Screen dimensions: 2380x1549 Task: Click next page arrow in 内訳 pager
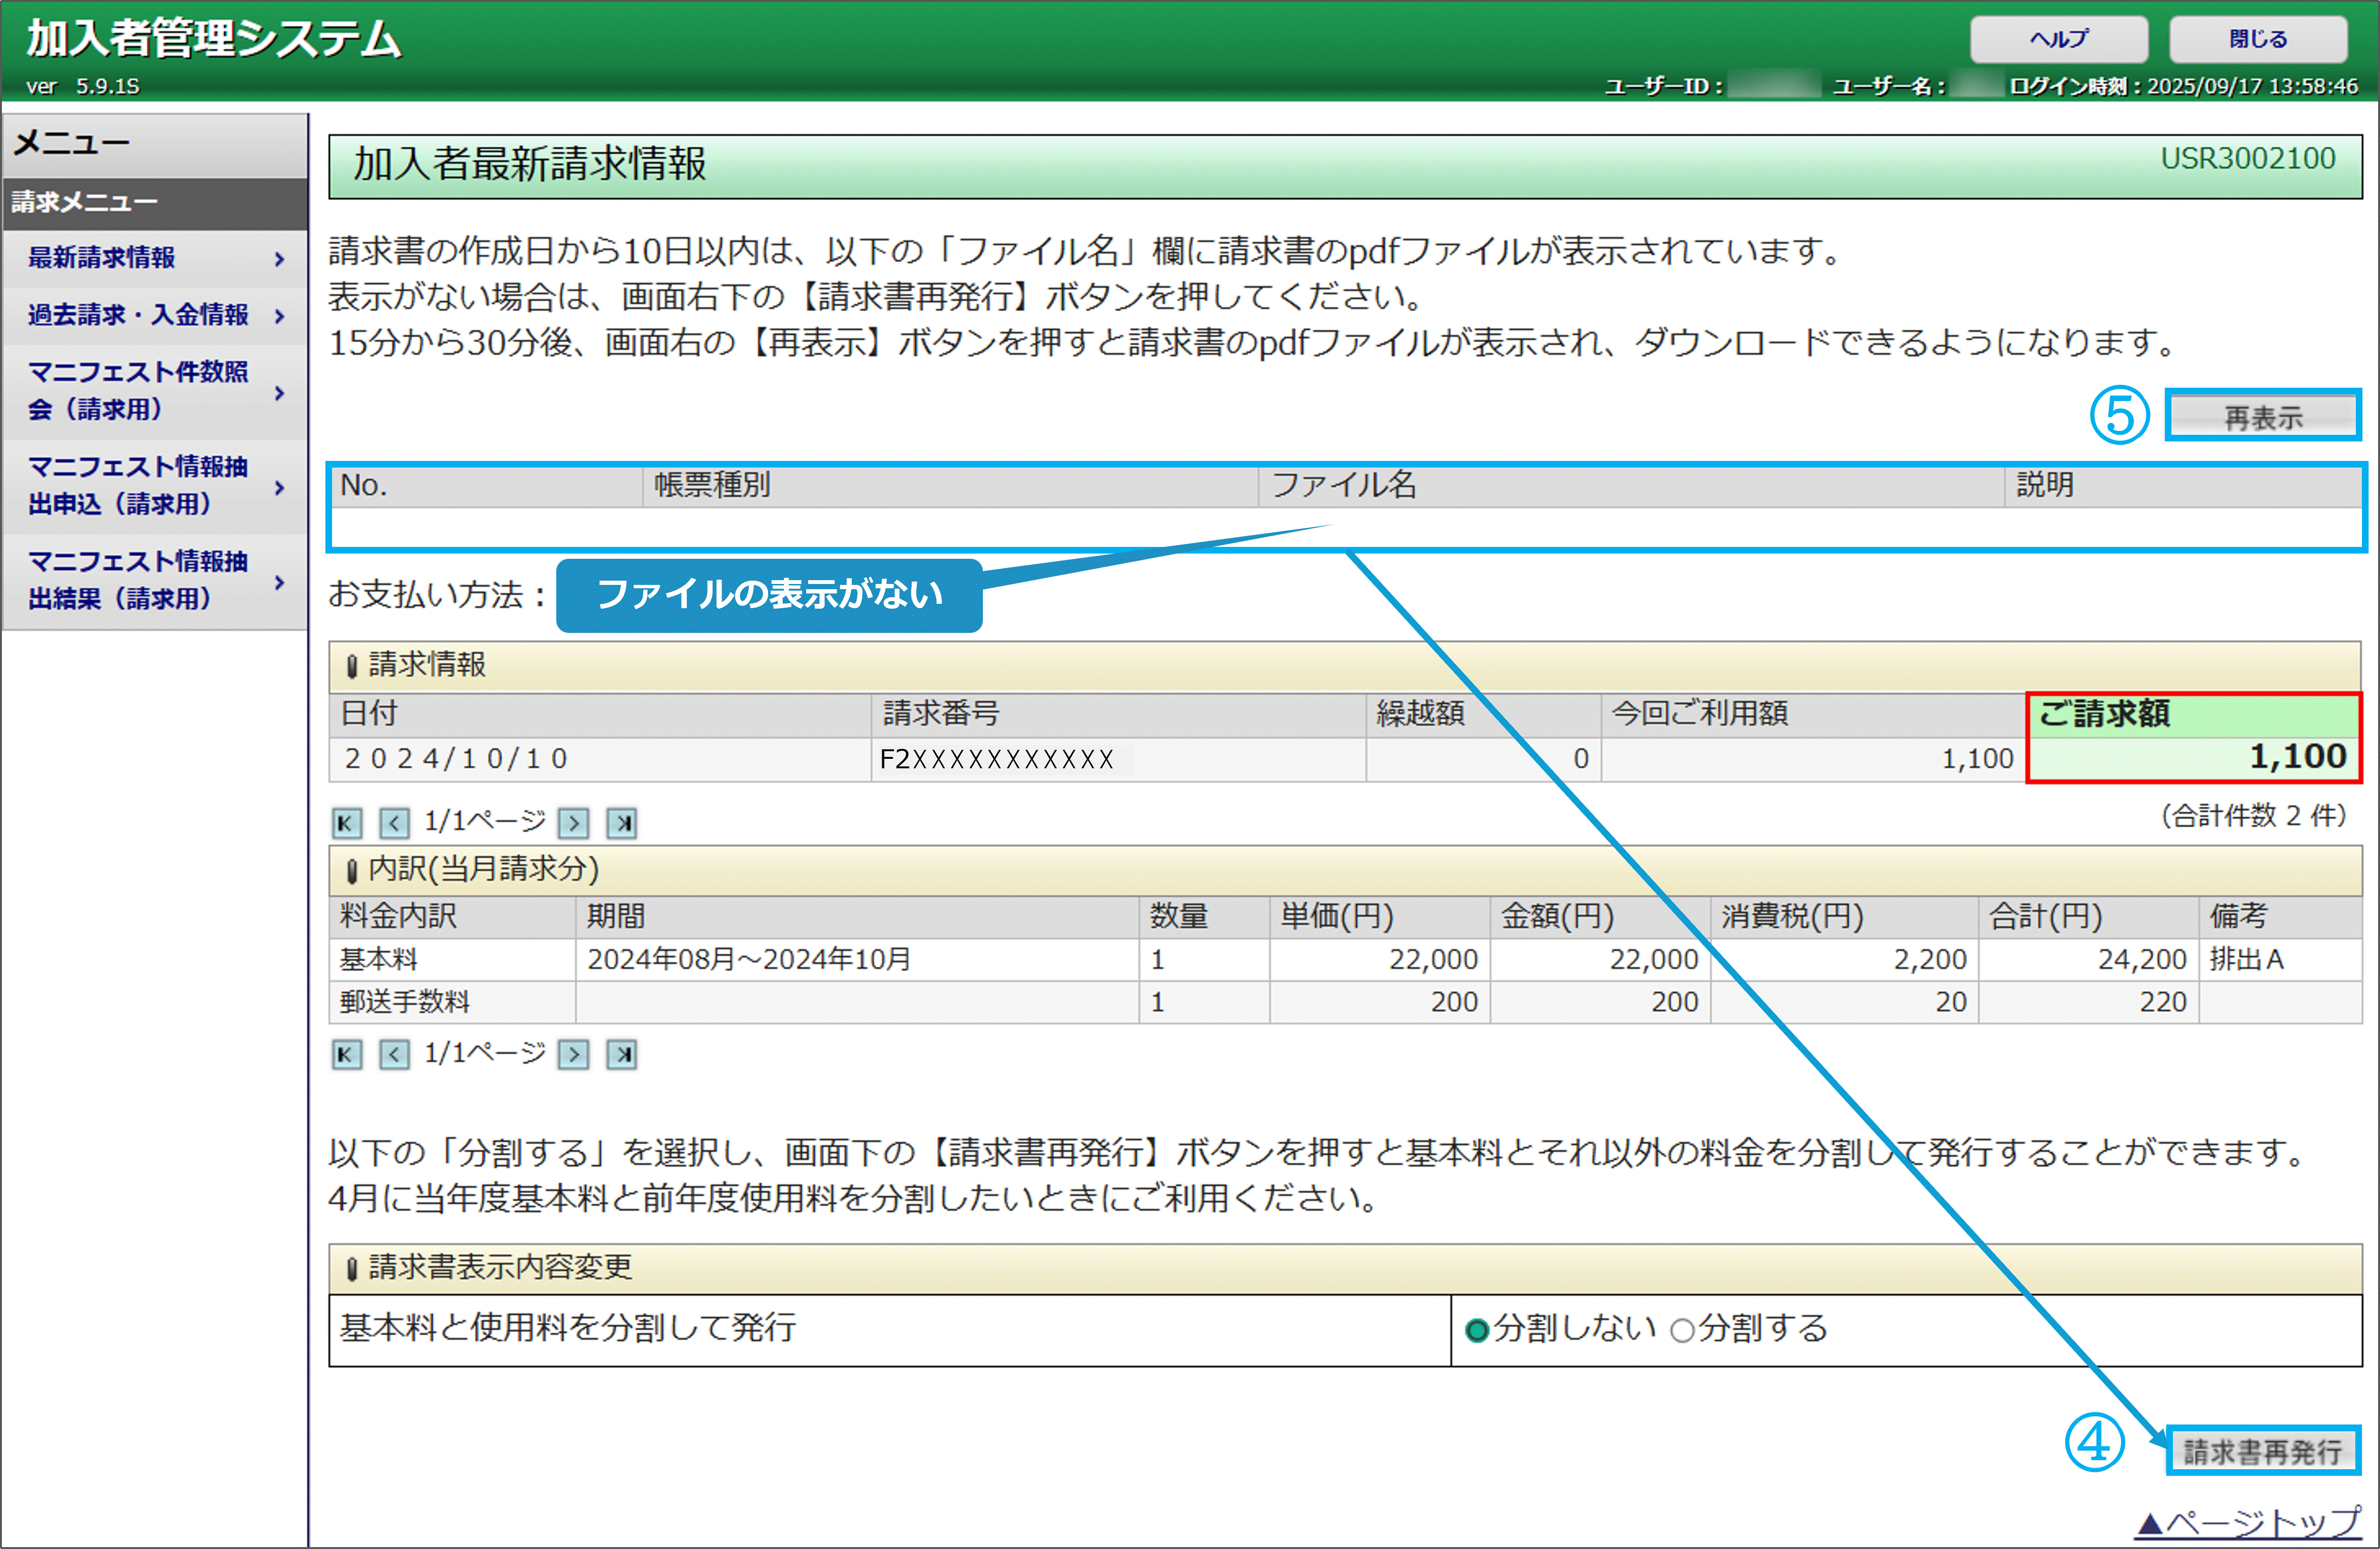tap(573, 1054)
